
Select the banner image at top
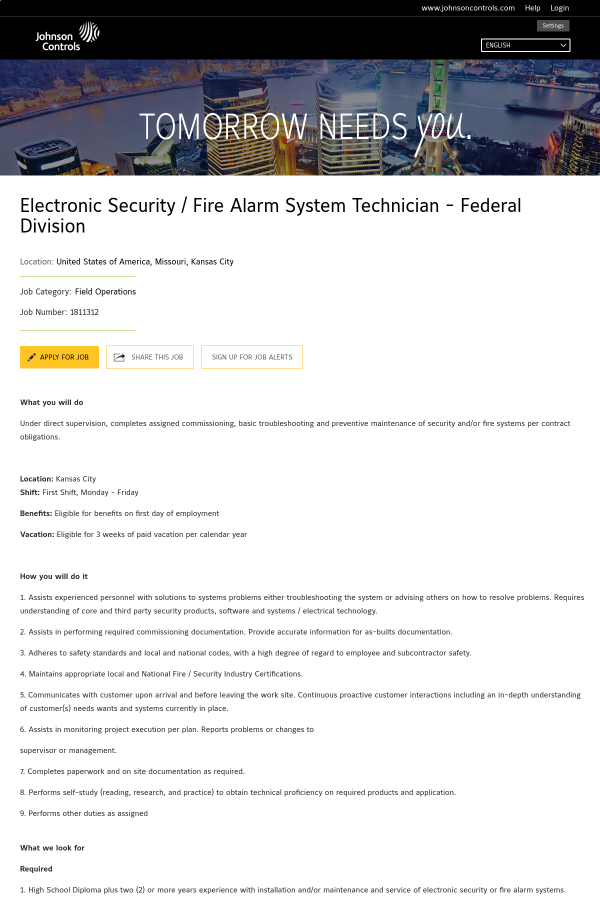point(300,117)
